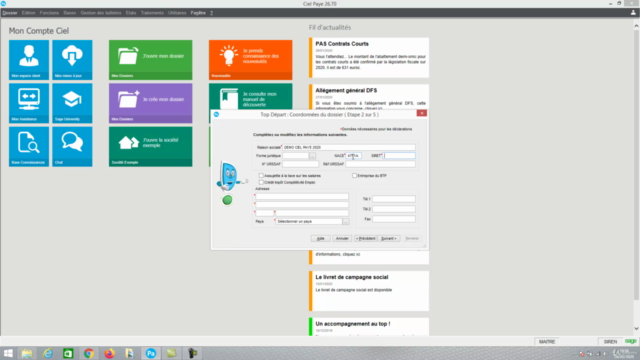Open the Base Connaissances tile
Viewport: 640px width, 360px height.
tap(29, 147)
